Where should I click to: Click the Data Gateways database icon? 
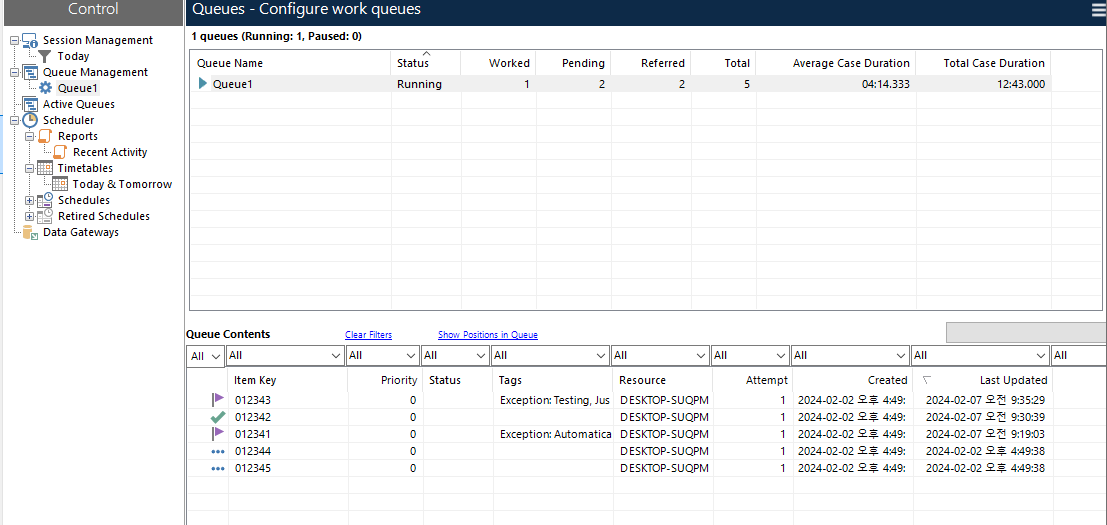(30, 233)
